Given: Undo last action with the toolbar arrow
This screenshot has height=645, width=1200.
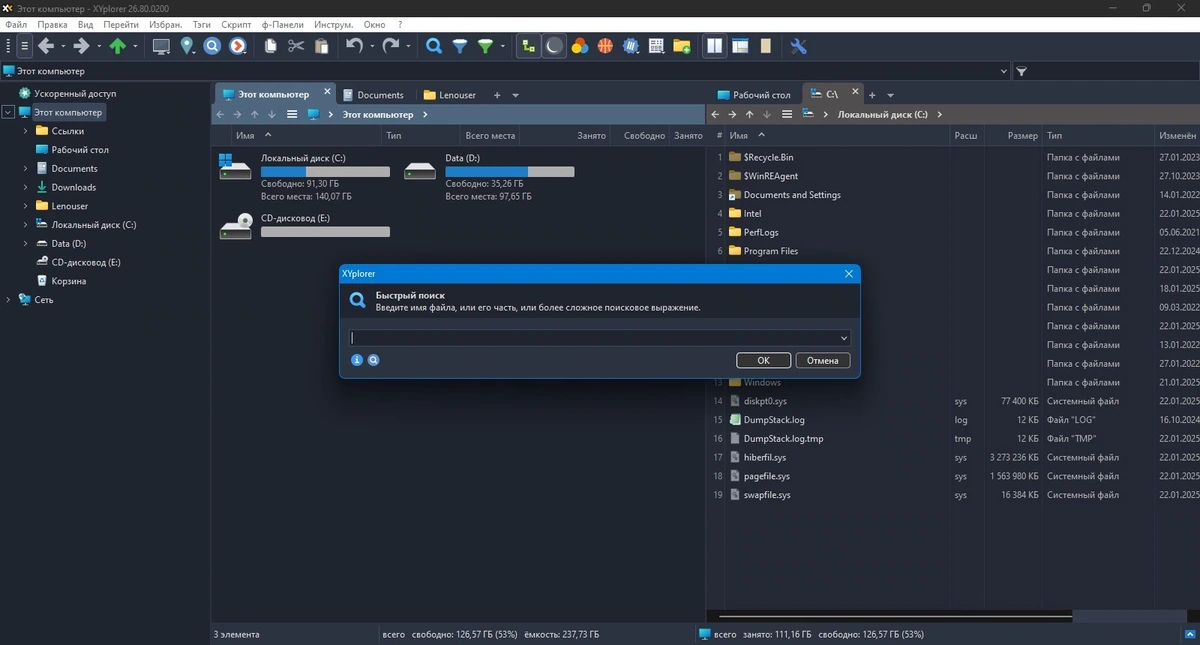Looking at the screenshot, I should 354,46.
